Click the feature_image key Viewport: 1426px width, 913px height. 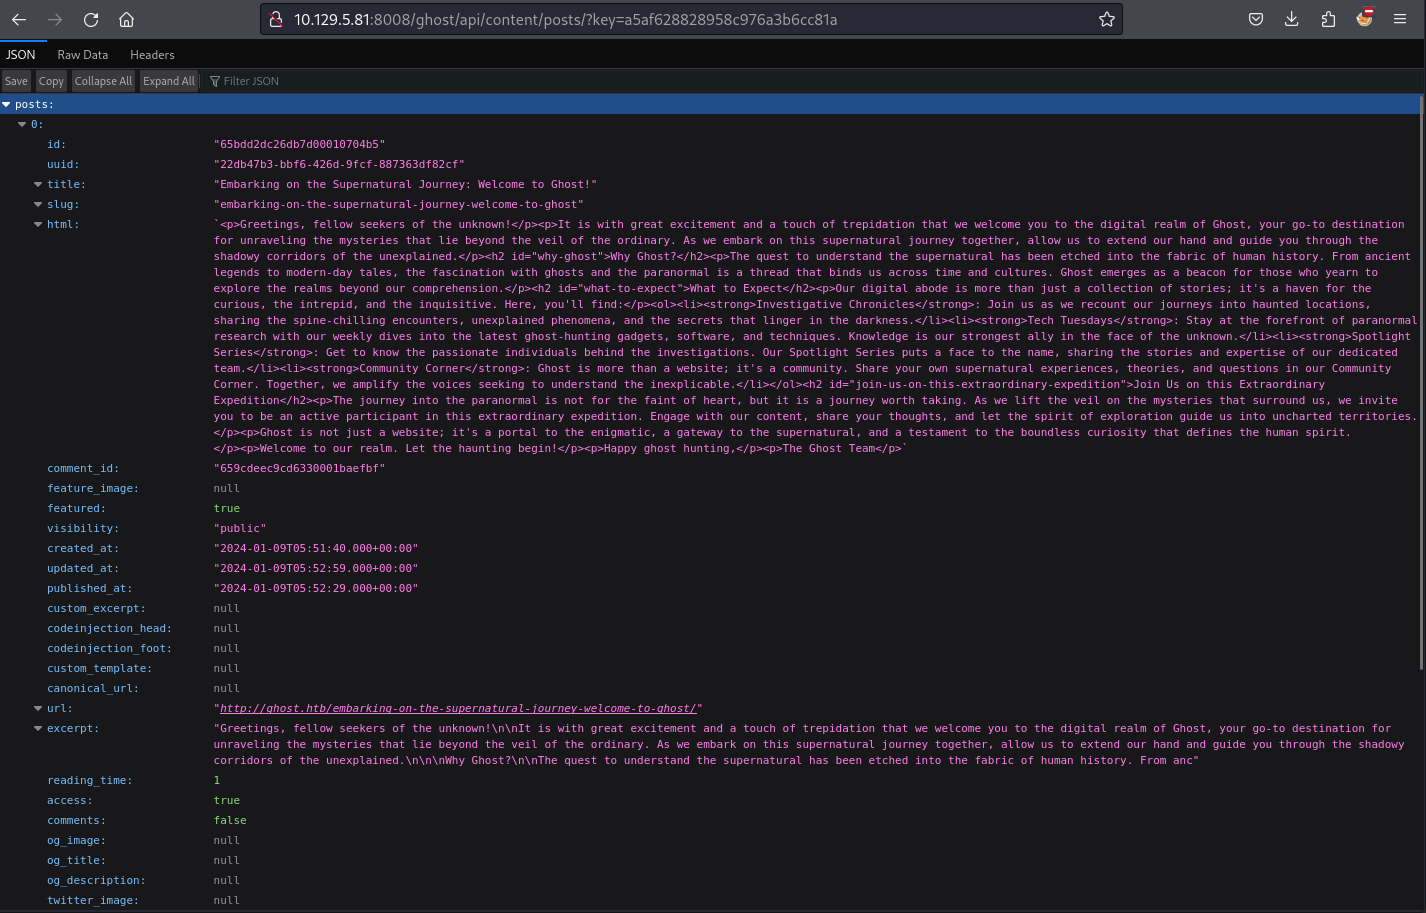pos(93,488)
